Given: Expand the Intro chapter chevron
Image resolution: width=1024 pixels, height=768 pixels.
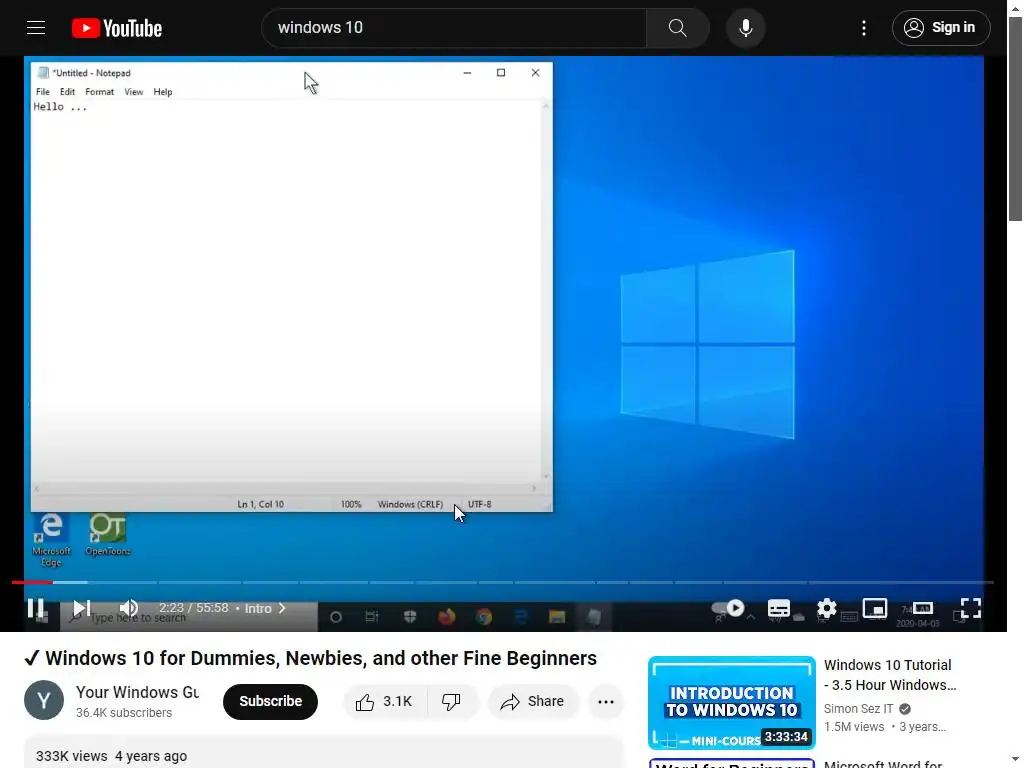Looking at the screenshot, I should (283, 608).
